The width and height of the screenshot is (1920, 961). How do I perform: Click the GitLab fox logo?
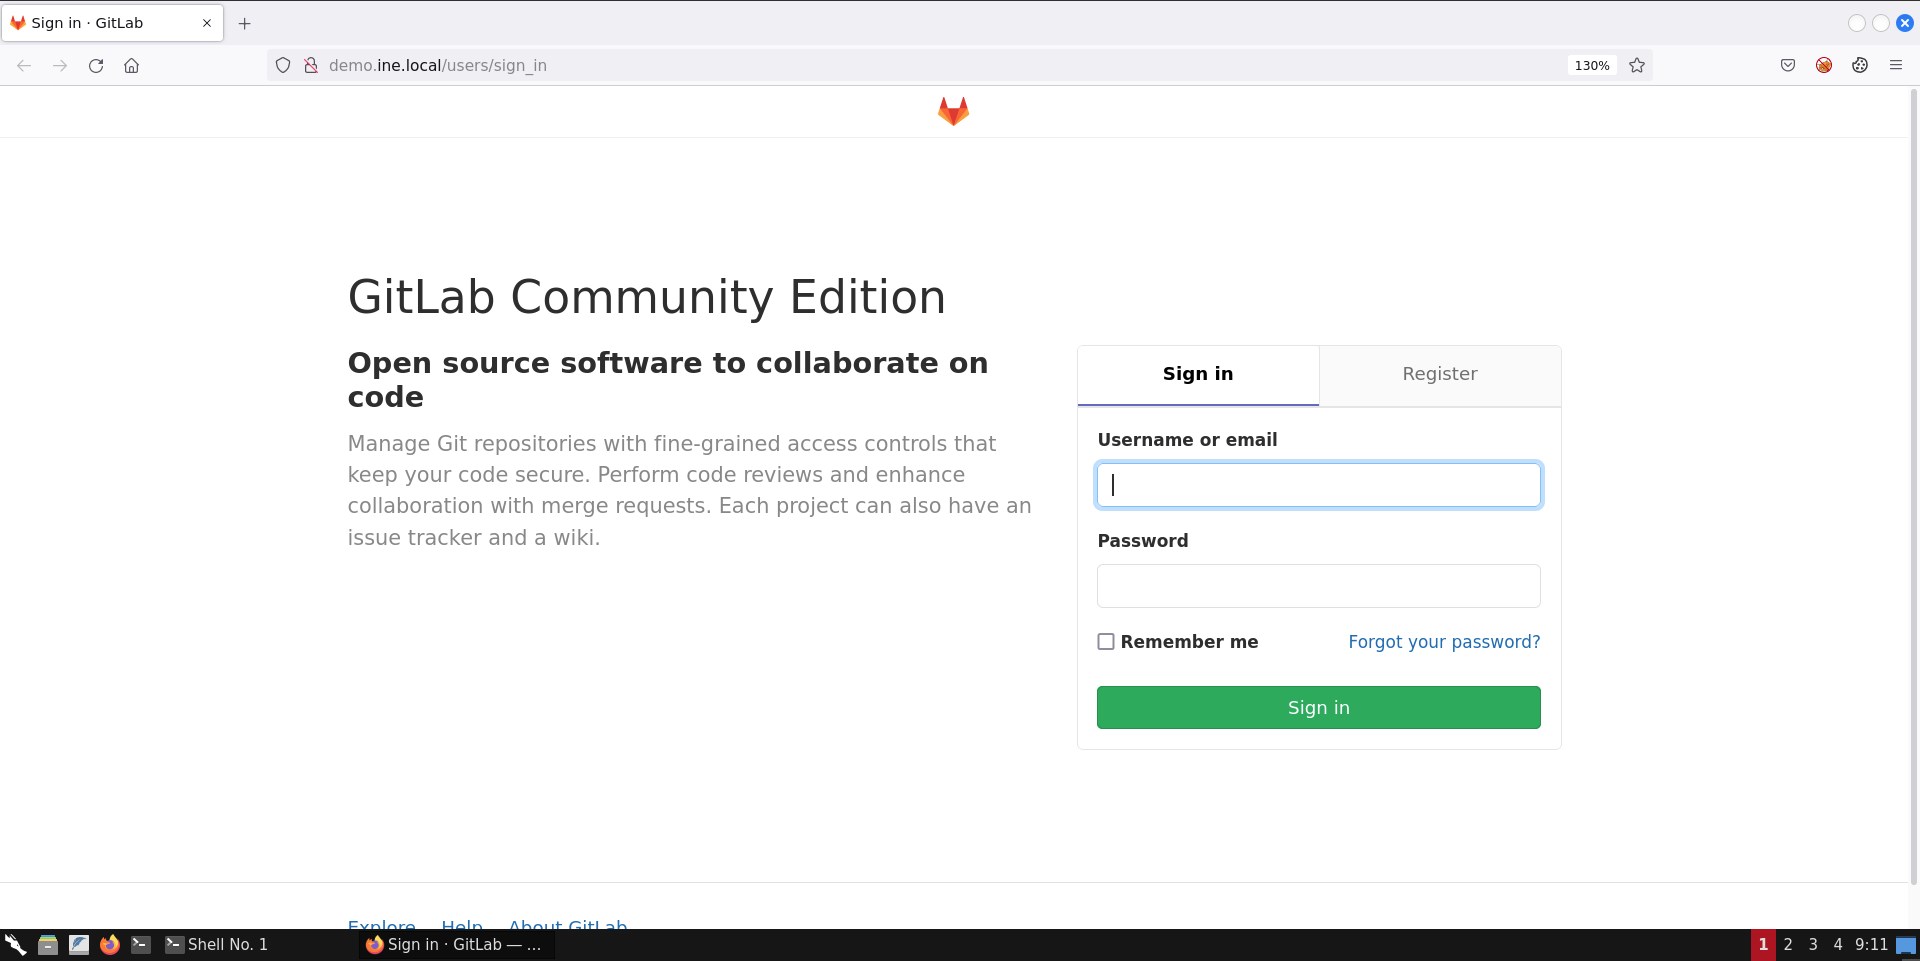(x=953, y=111)
